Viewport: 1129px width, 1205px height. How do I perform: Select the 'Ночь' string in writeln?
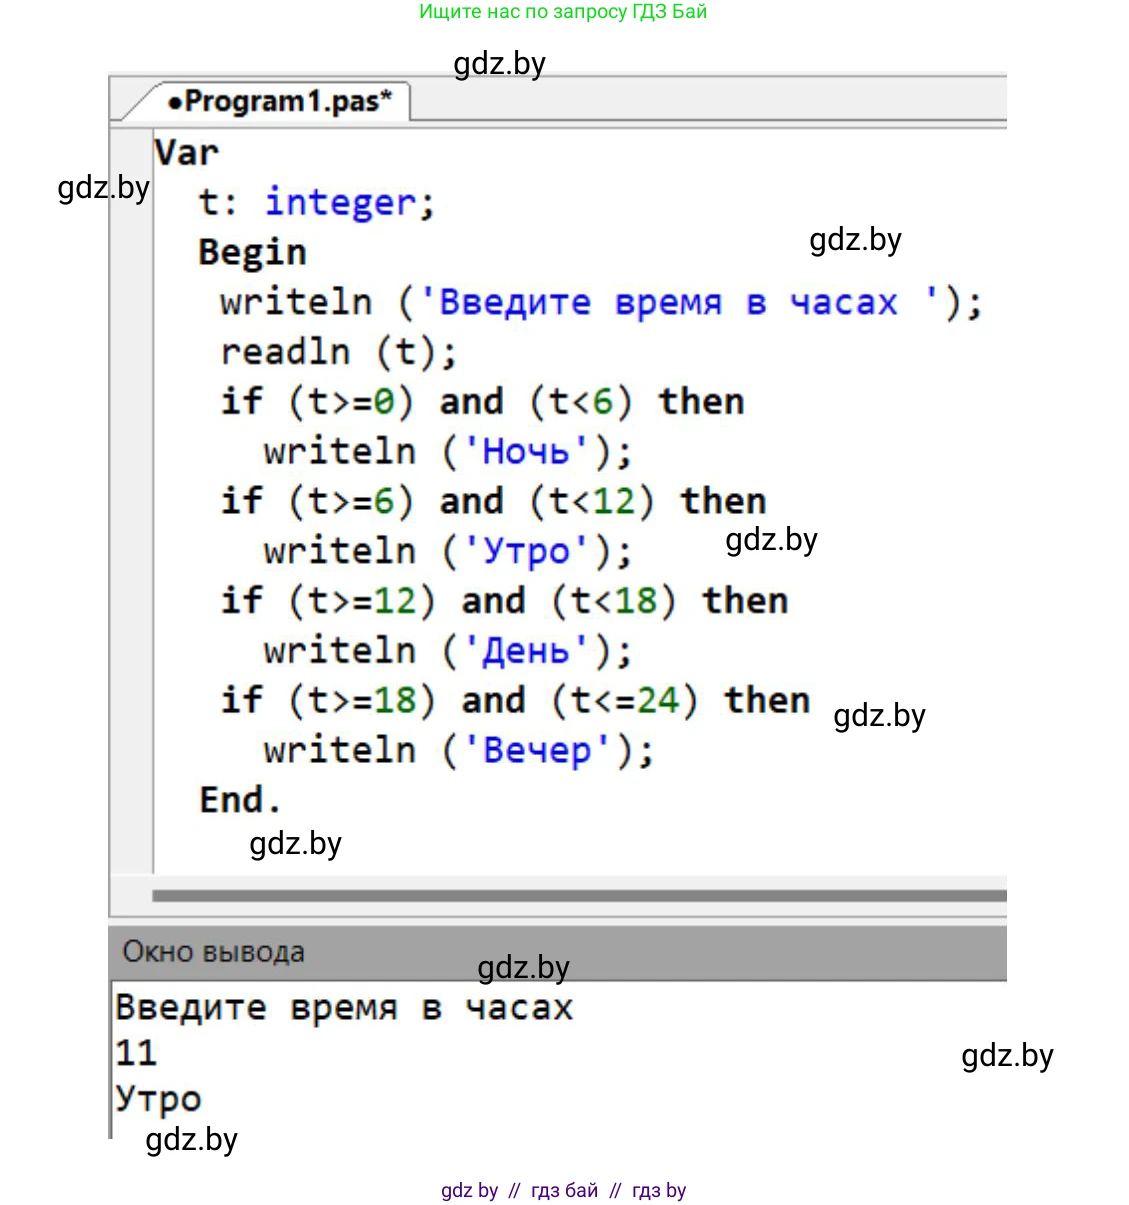(526, 452)
